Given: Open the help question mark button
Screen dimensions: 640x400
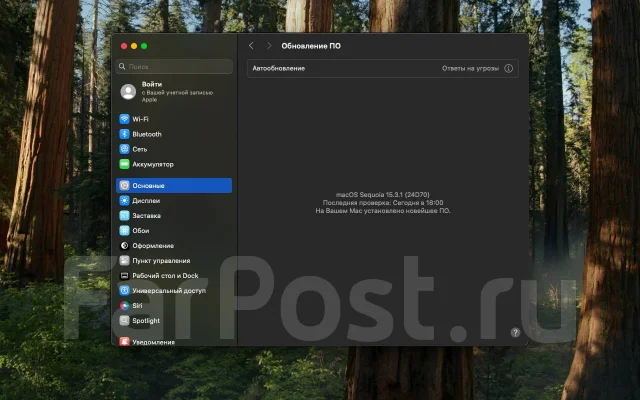Looking at the screenshot, I should 515,332.
